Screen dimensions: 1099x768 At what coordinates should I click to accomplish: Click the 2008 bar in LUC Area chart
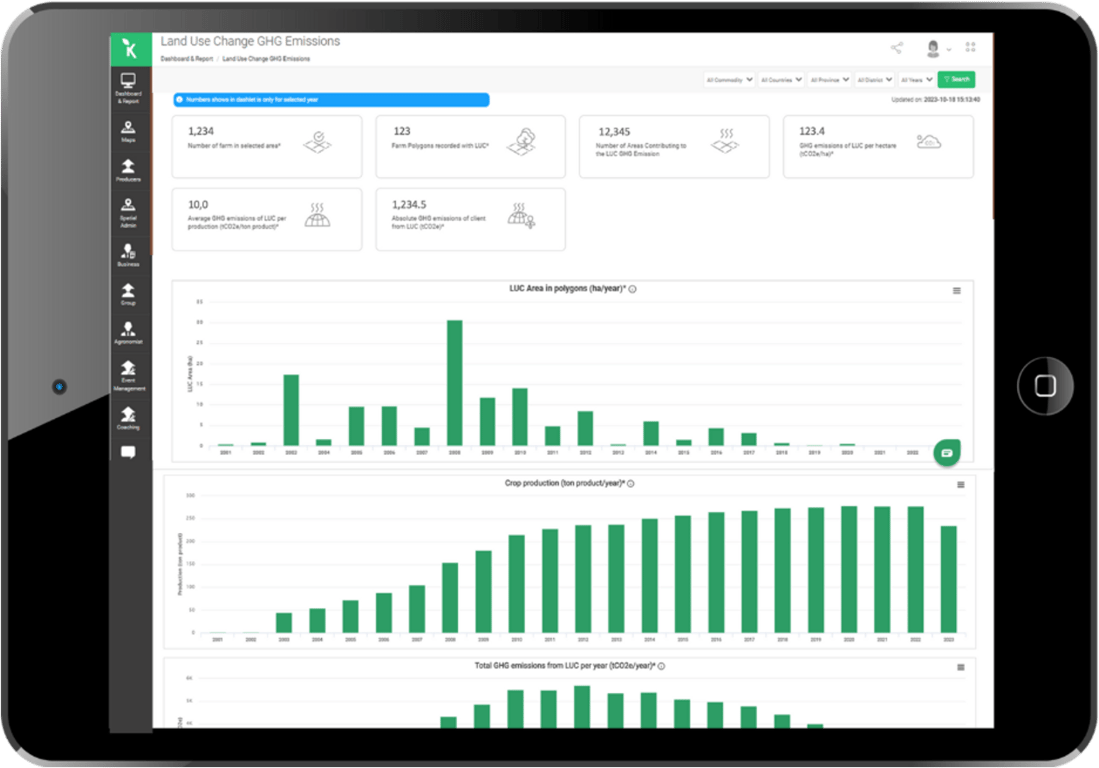click(455, 383)
